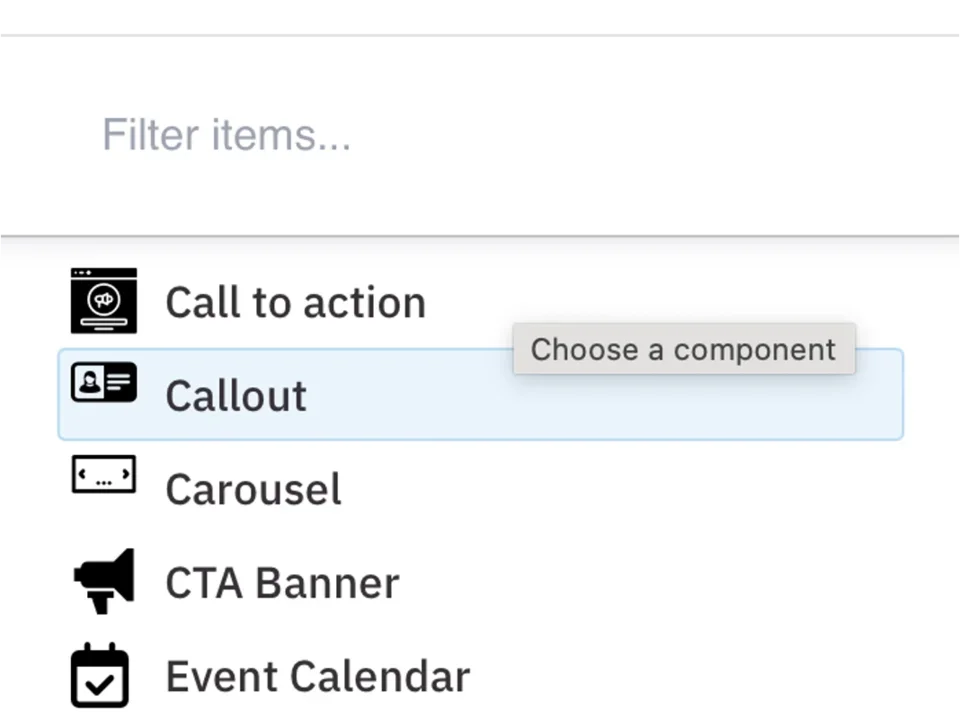Select the Event Calendar checkmark calendar icon

(99, 675)
